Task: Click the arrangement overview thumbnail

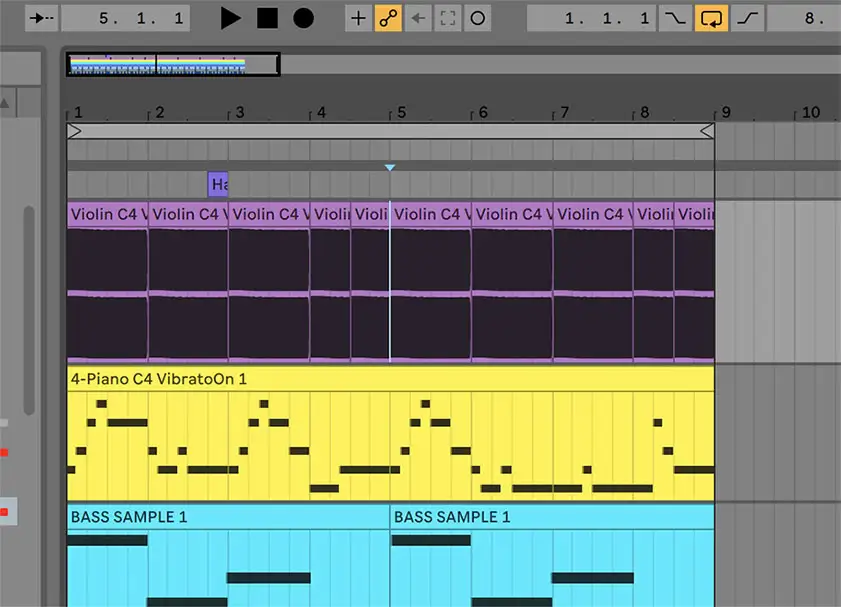Action: click(172, 65)
